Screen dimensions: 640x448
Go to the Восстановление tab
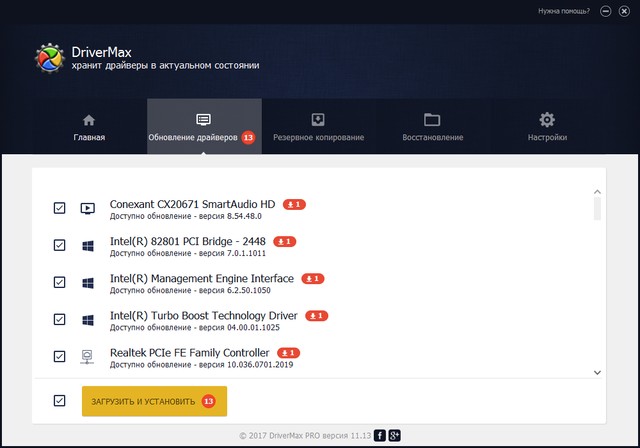tap(433, 127)
